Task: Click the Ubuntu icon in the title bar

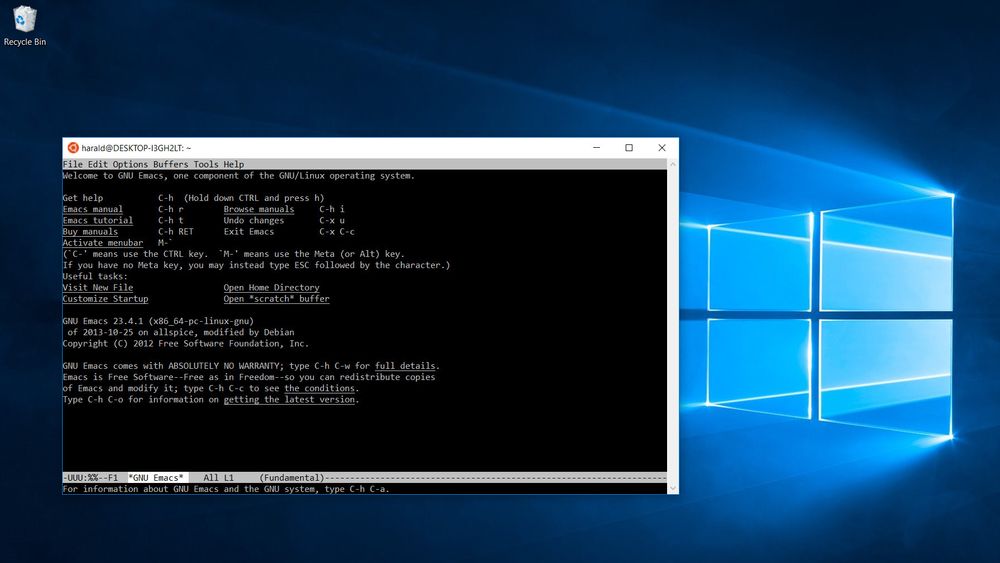Action: point(73,148)
